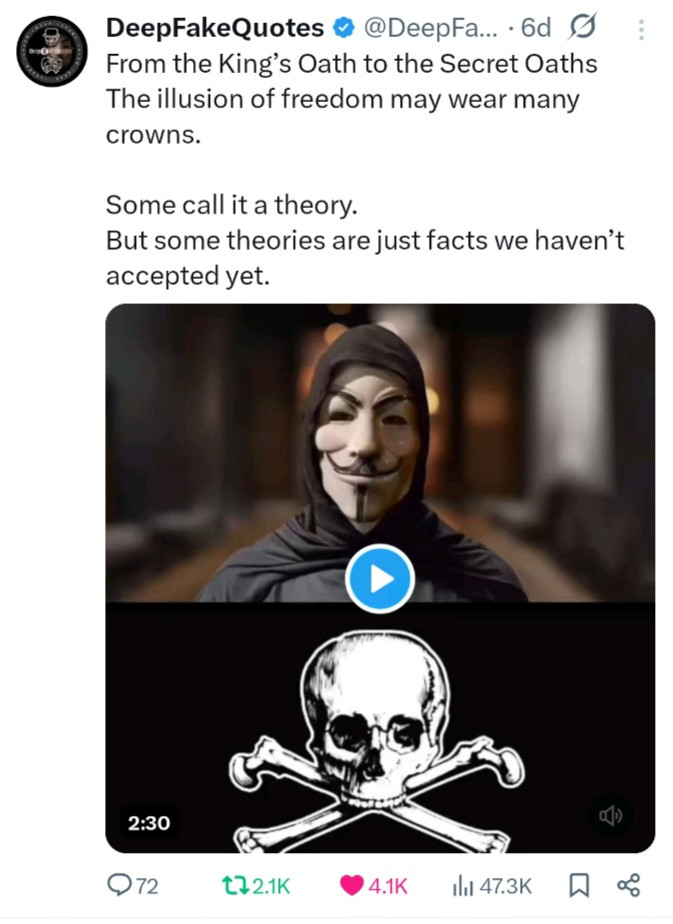The image size is (673, 924).
Task: Play the video with the blue play button
Action: [x=380, y=579]
